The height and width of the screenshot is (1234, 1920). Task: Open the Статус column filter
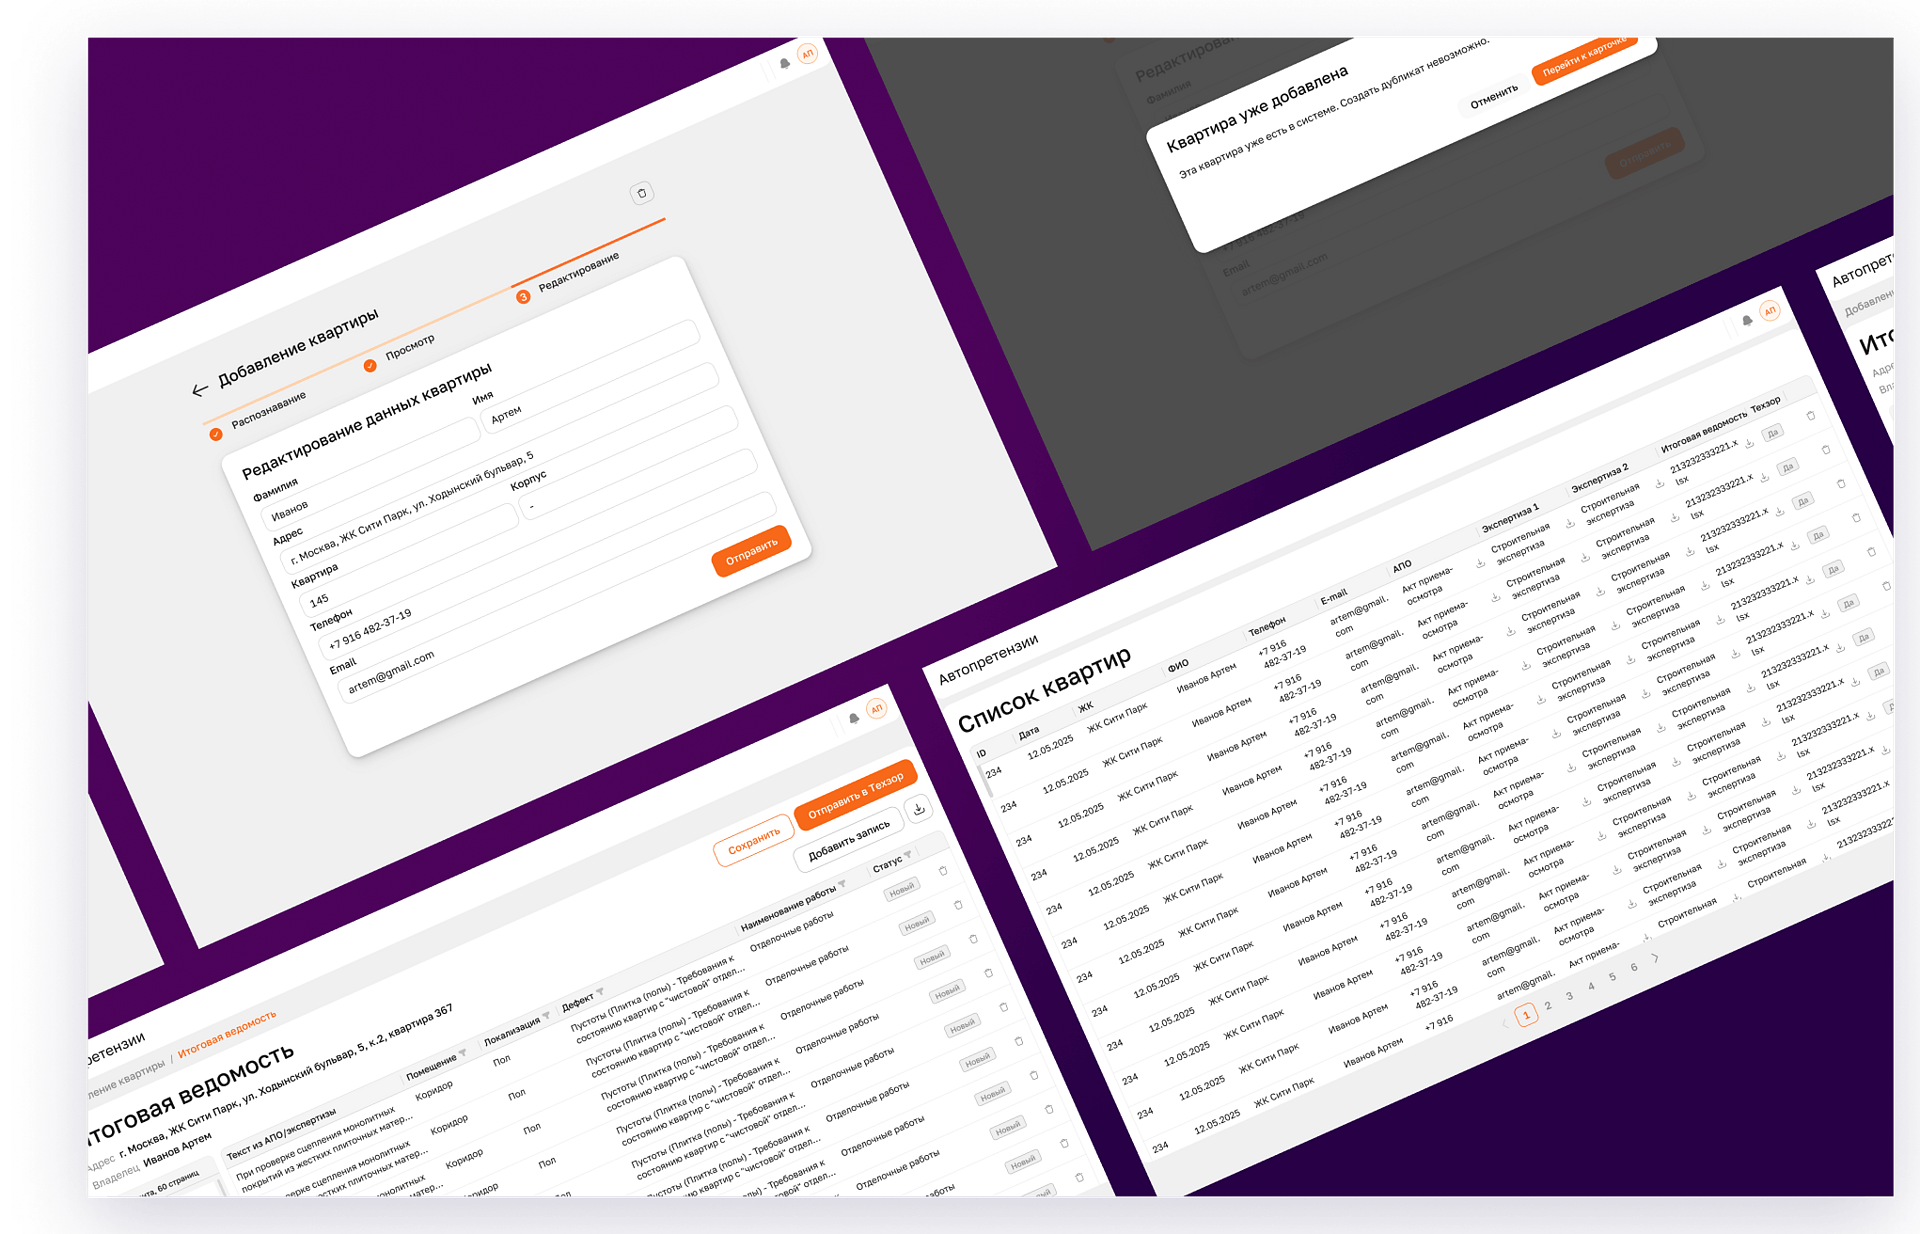click(x=908, y=855)
